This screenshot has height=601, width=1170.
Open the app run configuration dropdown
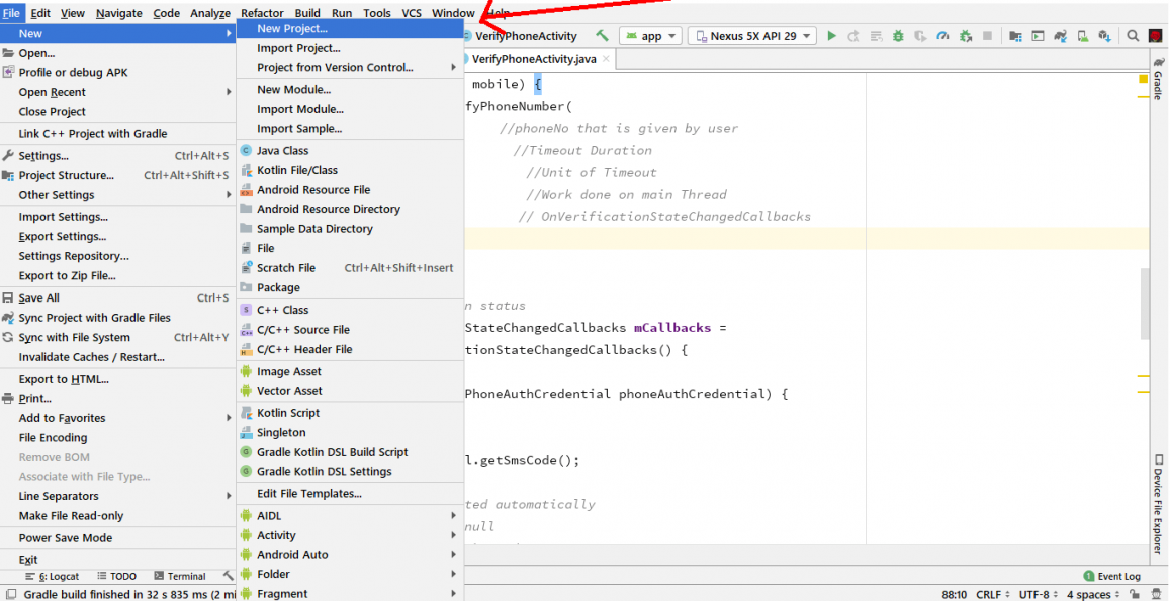click(650, 35)
